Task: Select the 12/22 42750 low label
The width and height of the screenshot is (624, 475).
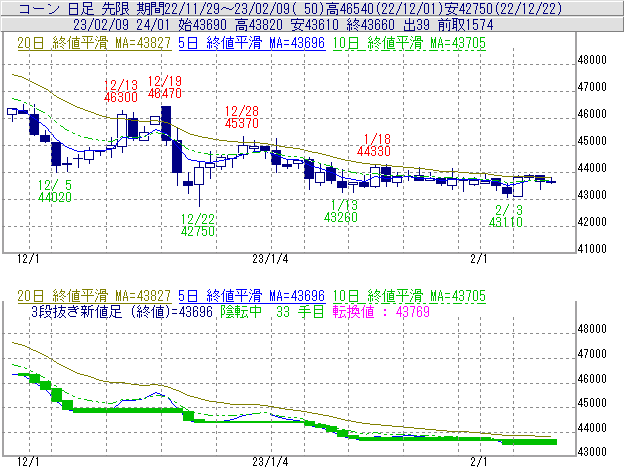Action: [198, 225]
